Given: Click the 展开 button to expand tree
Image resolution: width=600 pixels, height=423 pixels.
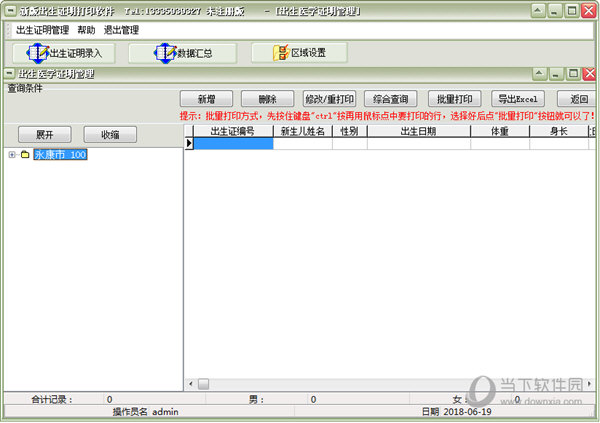Looking at the screenshot, I should pyautogui.click(x=45, y=135).
